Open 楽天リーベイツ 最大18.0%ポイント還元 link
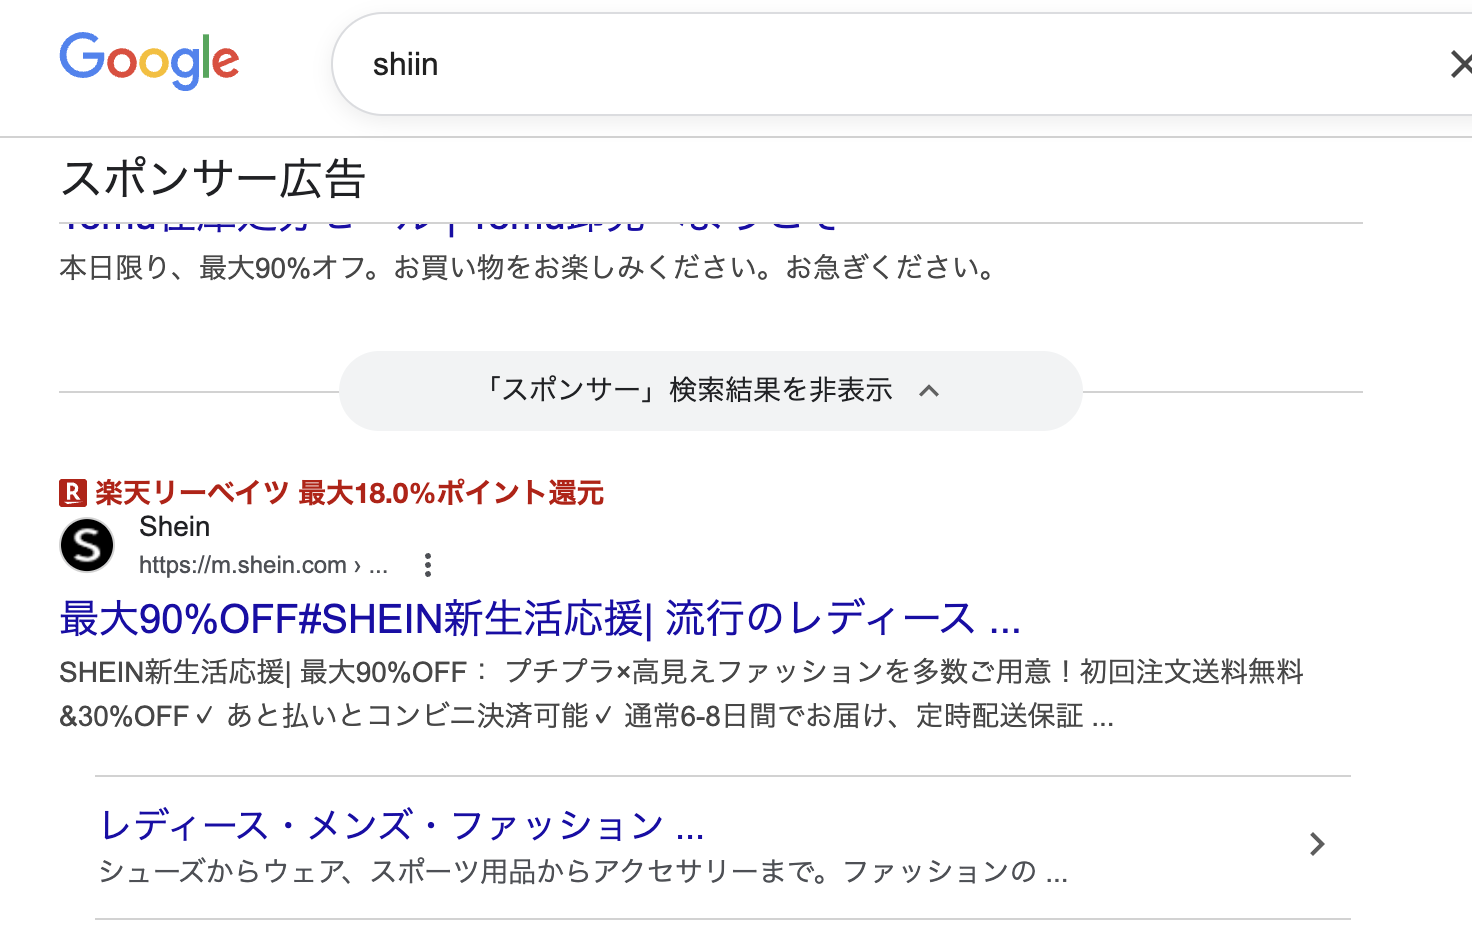The image size is (1472, 932). (x=349, y=493)
